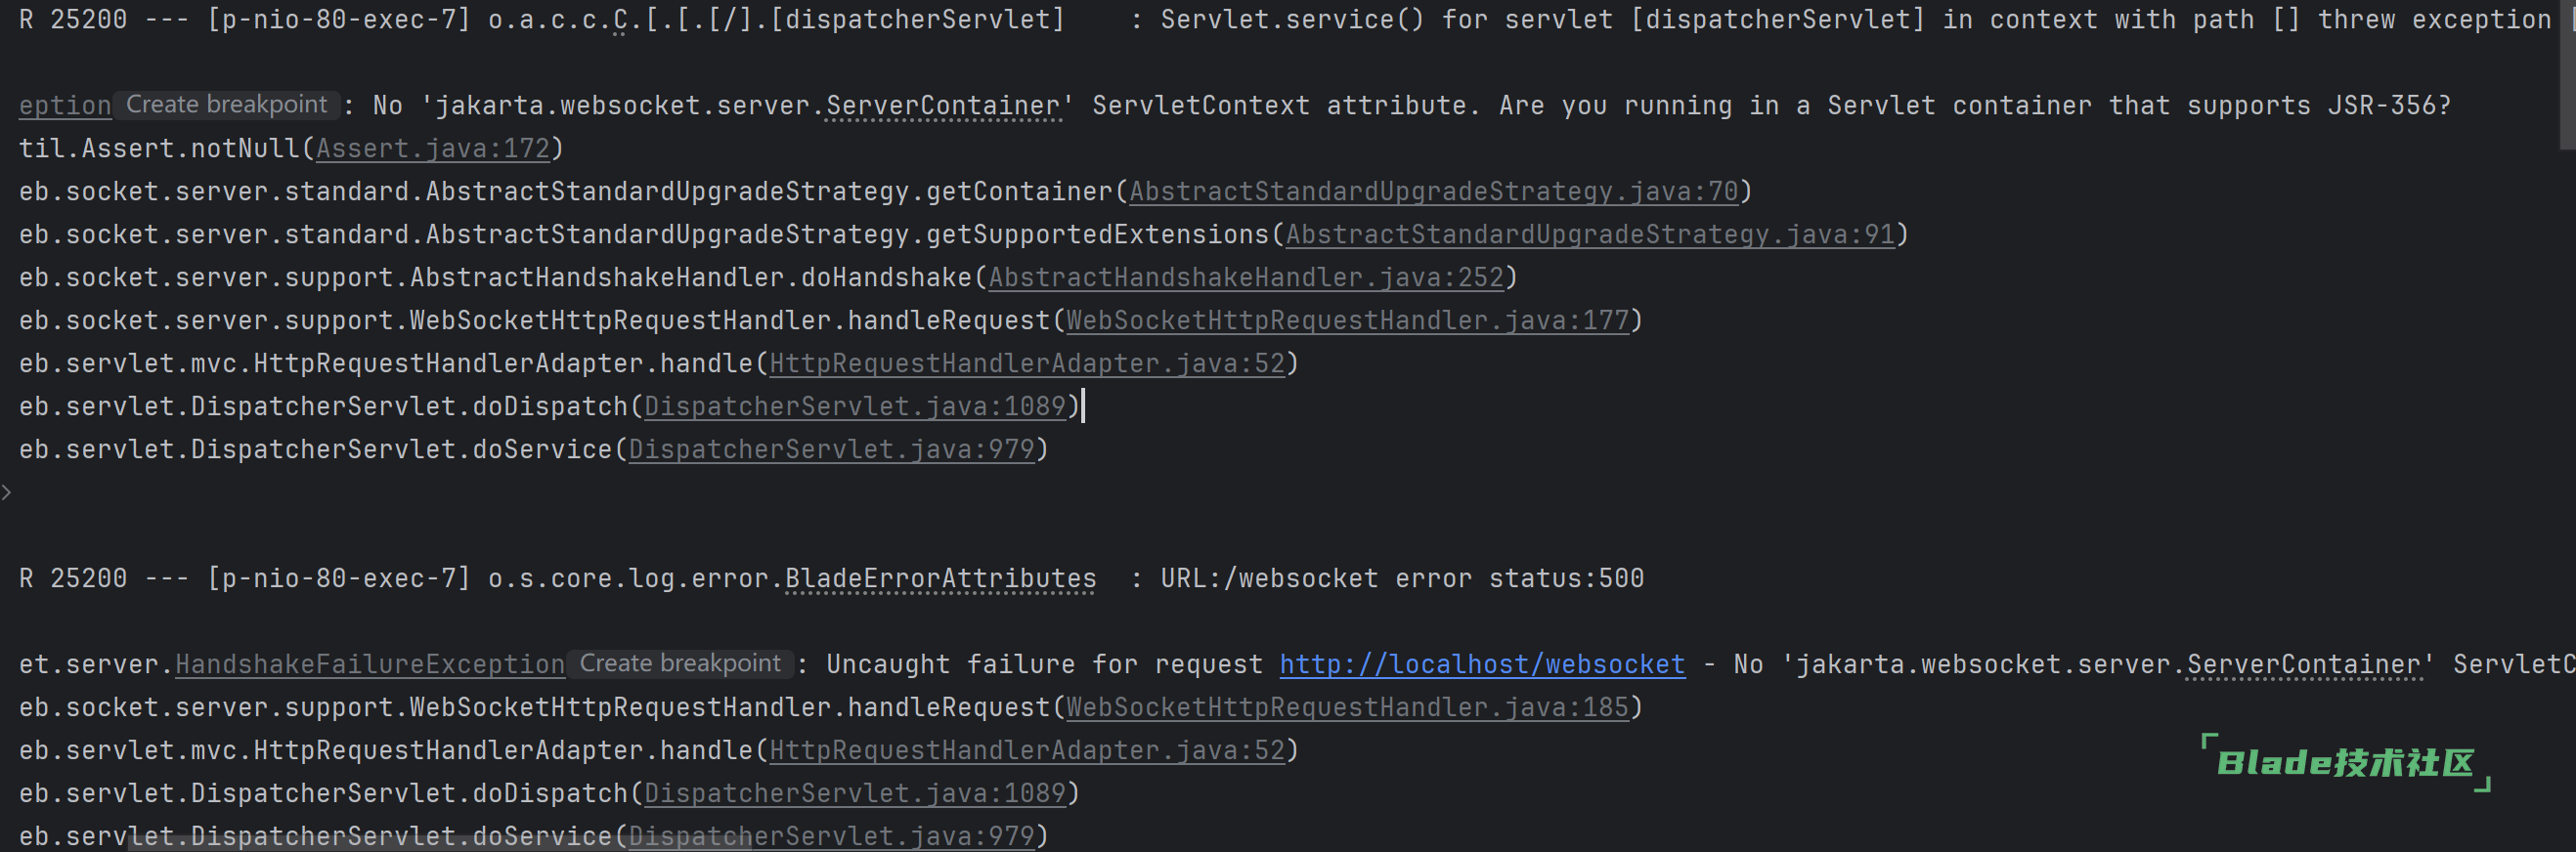Open WebSocketHttpRequestHandler.java:185 link
The height and width of the screenshot is (852, 2576).
point(1347,708)
